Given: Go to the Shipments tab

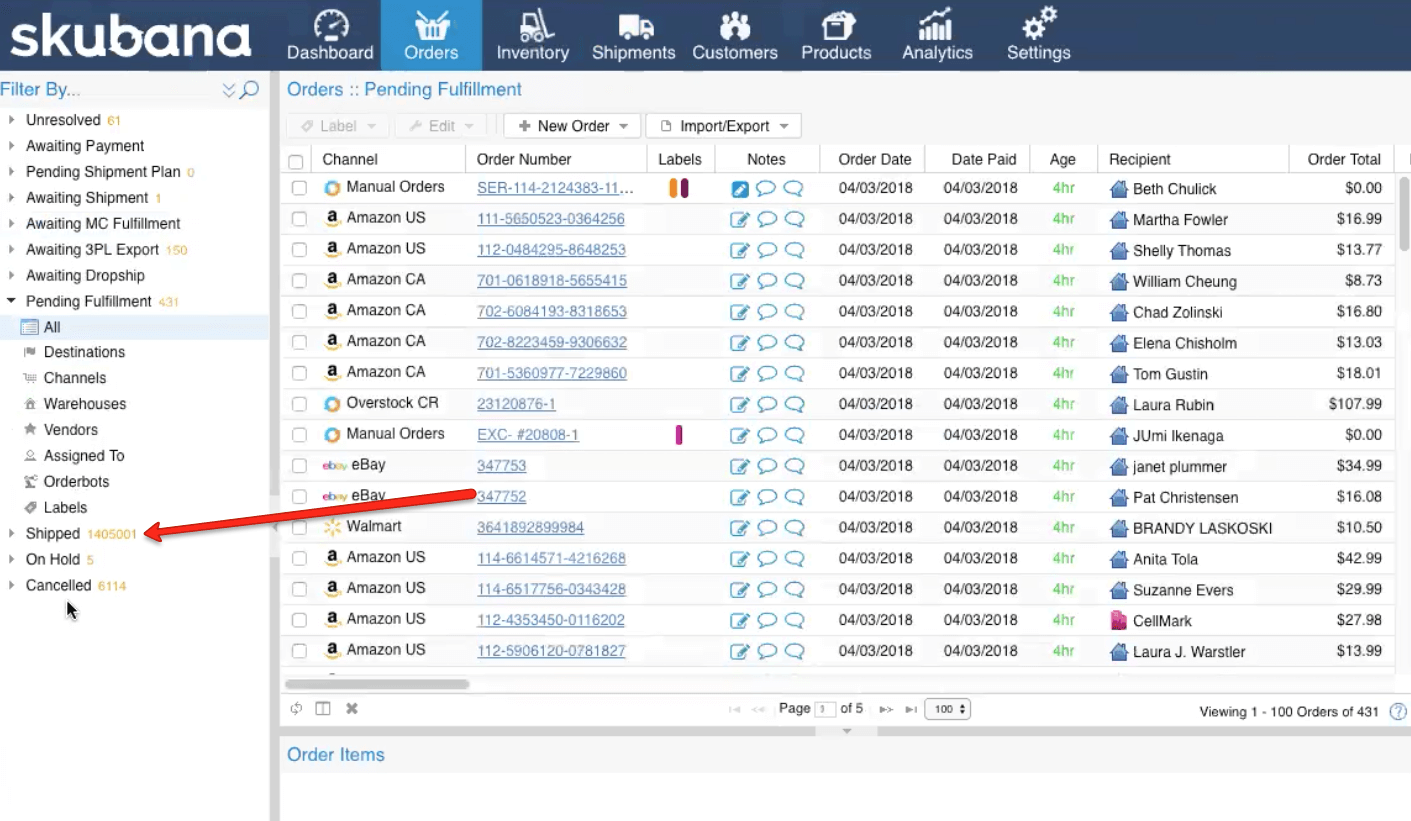Looking at the screenshot, I should point(633,36).
